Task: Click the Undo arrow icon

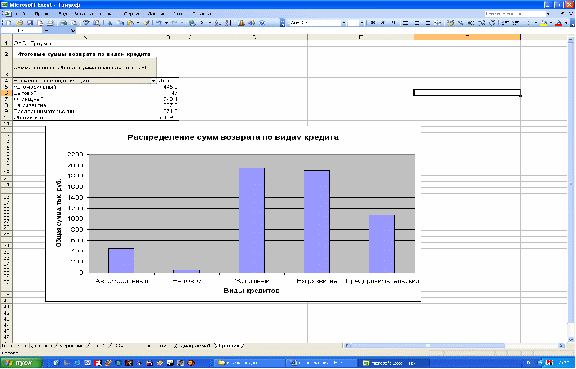Action: pos(158,23)
